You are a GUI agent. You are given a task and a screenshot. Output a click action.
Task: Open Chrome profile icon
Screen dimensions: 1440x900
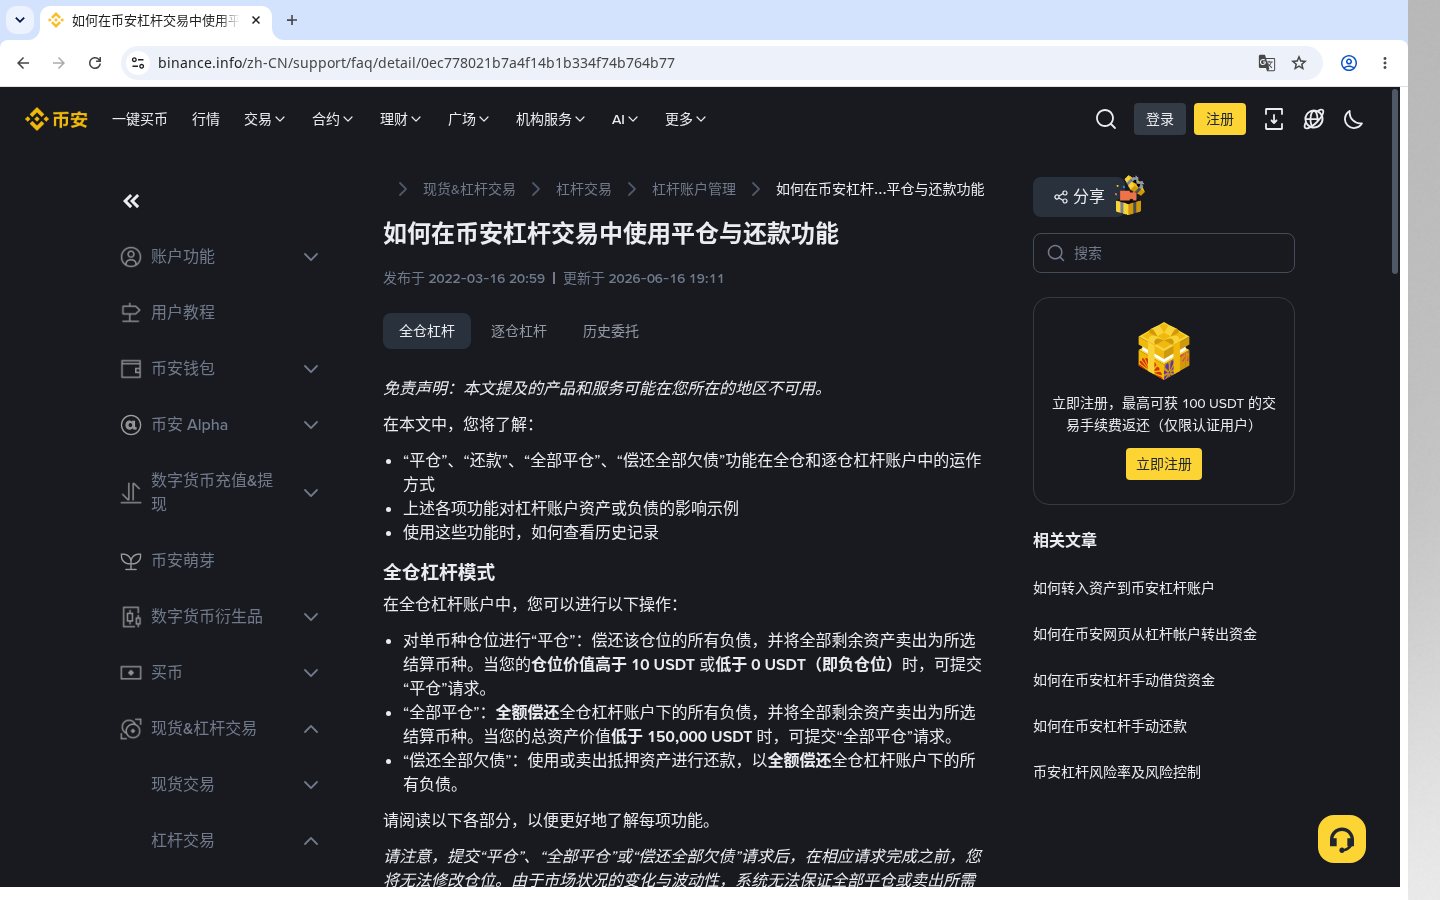pos(1349,63)
